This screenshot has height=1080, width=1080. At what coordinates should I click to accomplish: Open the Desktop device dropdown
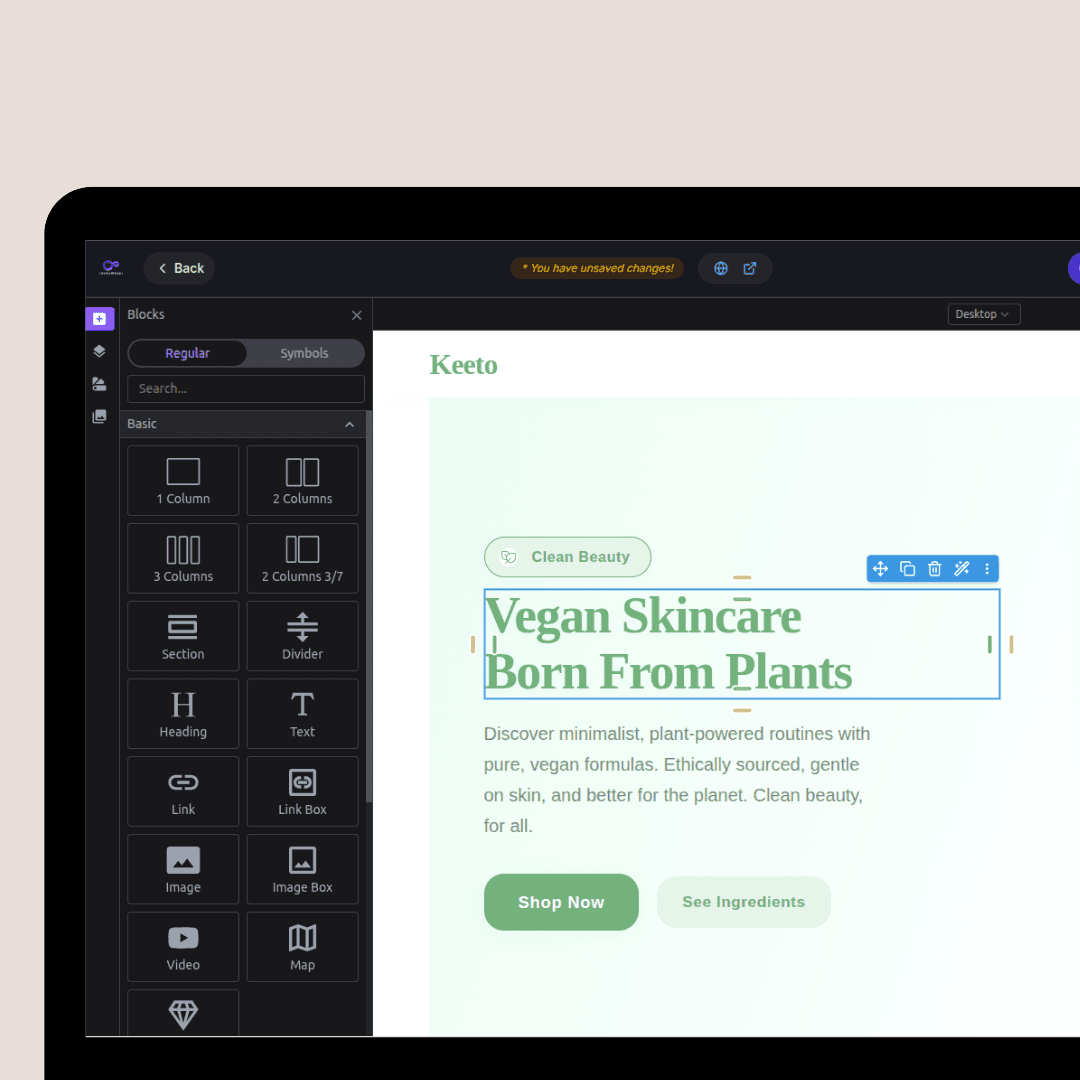tap(983, 314)
